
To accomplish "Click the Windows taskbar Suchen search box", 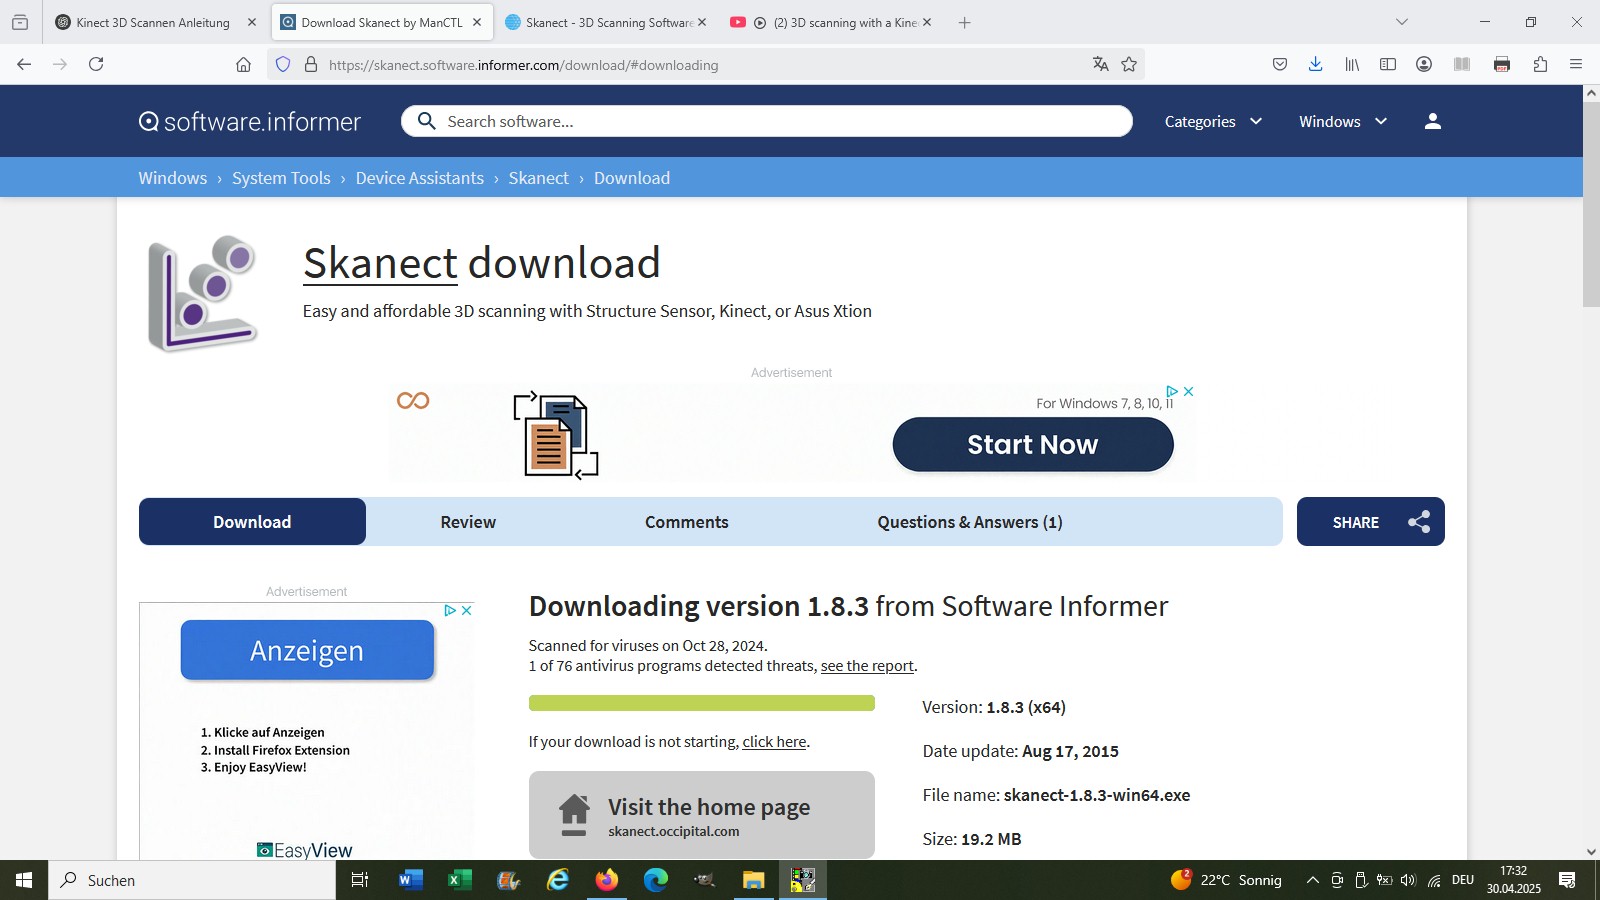I will pyautogui.click(x=192, y=880).
